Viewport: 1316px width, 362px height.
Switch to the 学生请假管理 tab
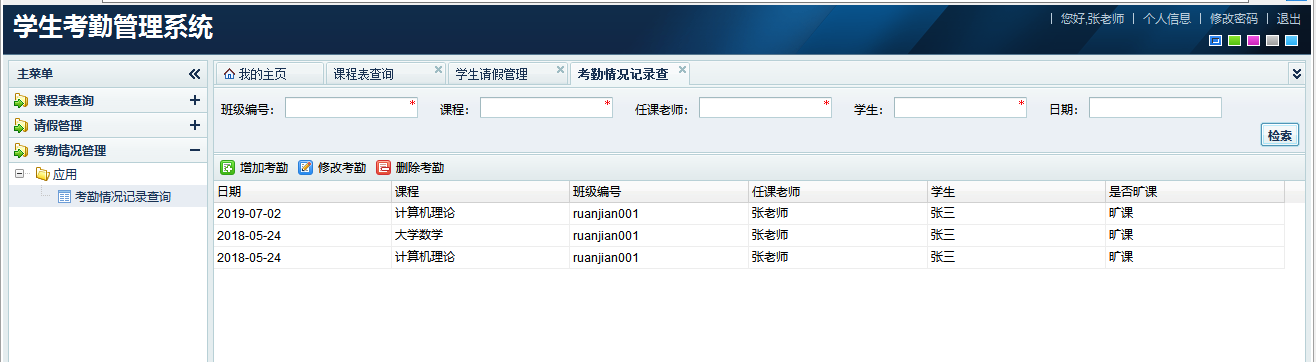point(508,74)
